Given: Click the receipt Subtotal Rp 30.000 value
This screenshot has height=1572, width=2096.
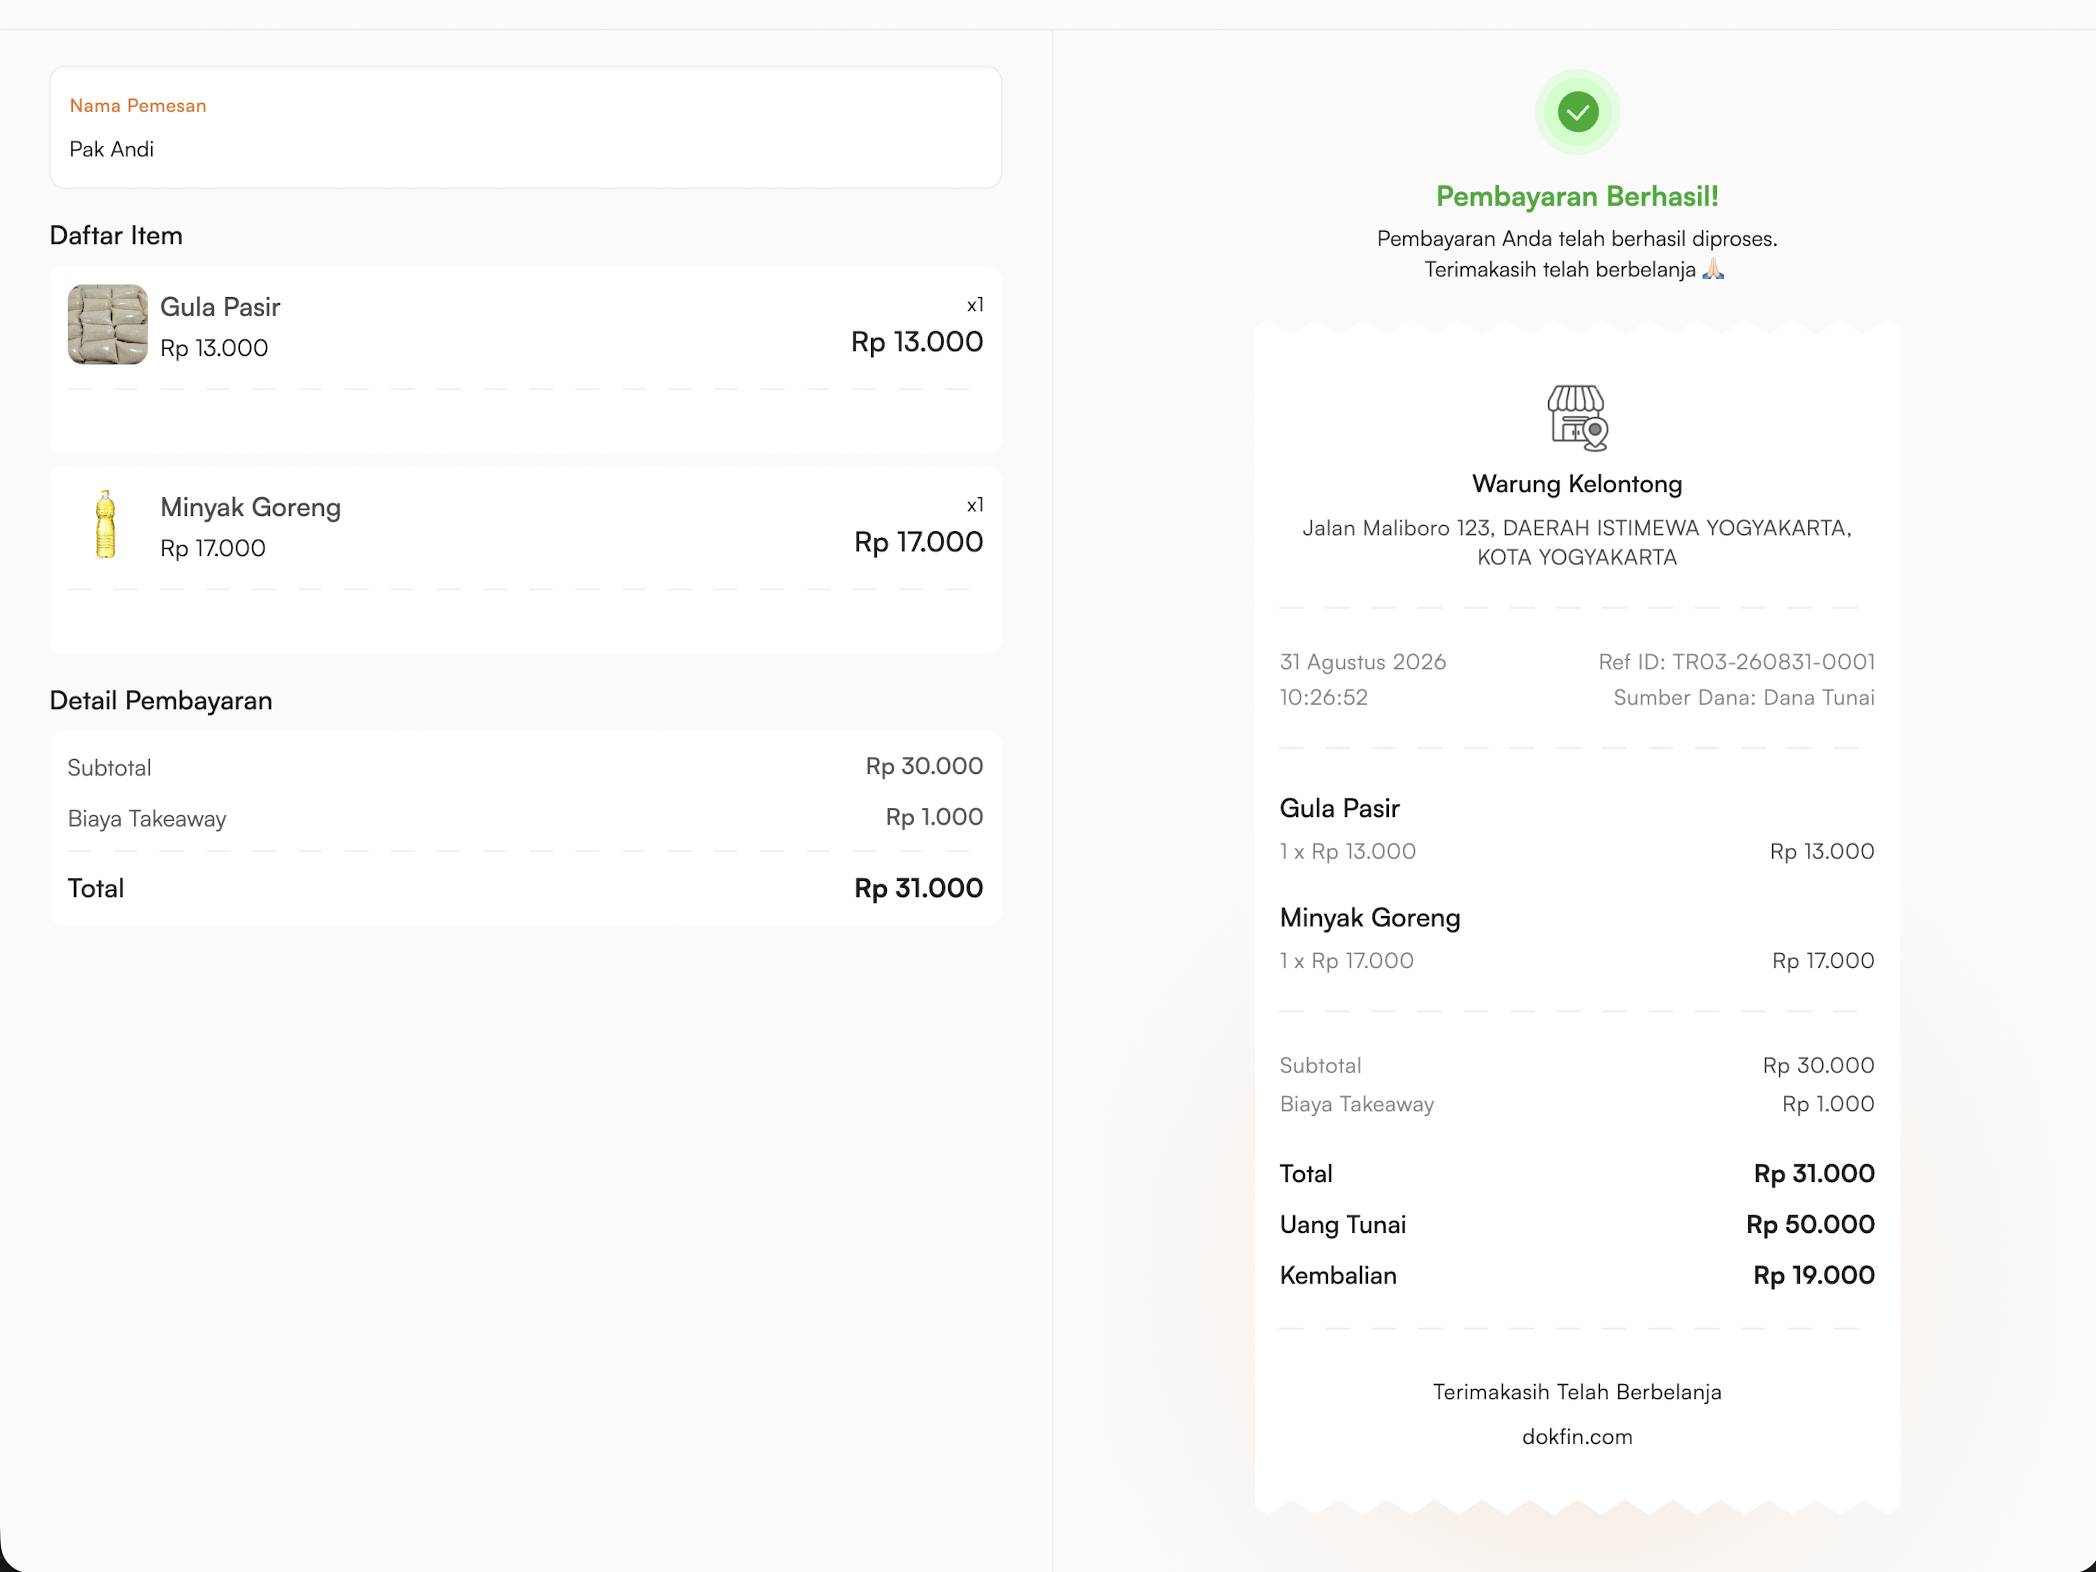Looking at the screenshot, I should (x=1818, y=1066).
